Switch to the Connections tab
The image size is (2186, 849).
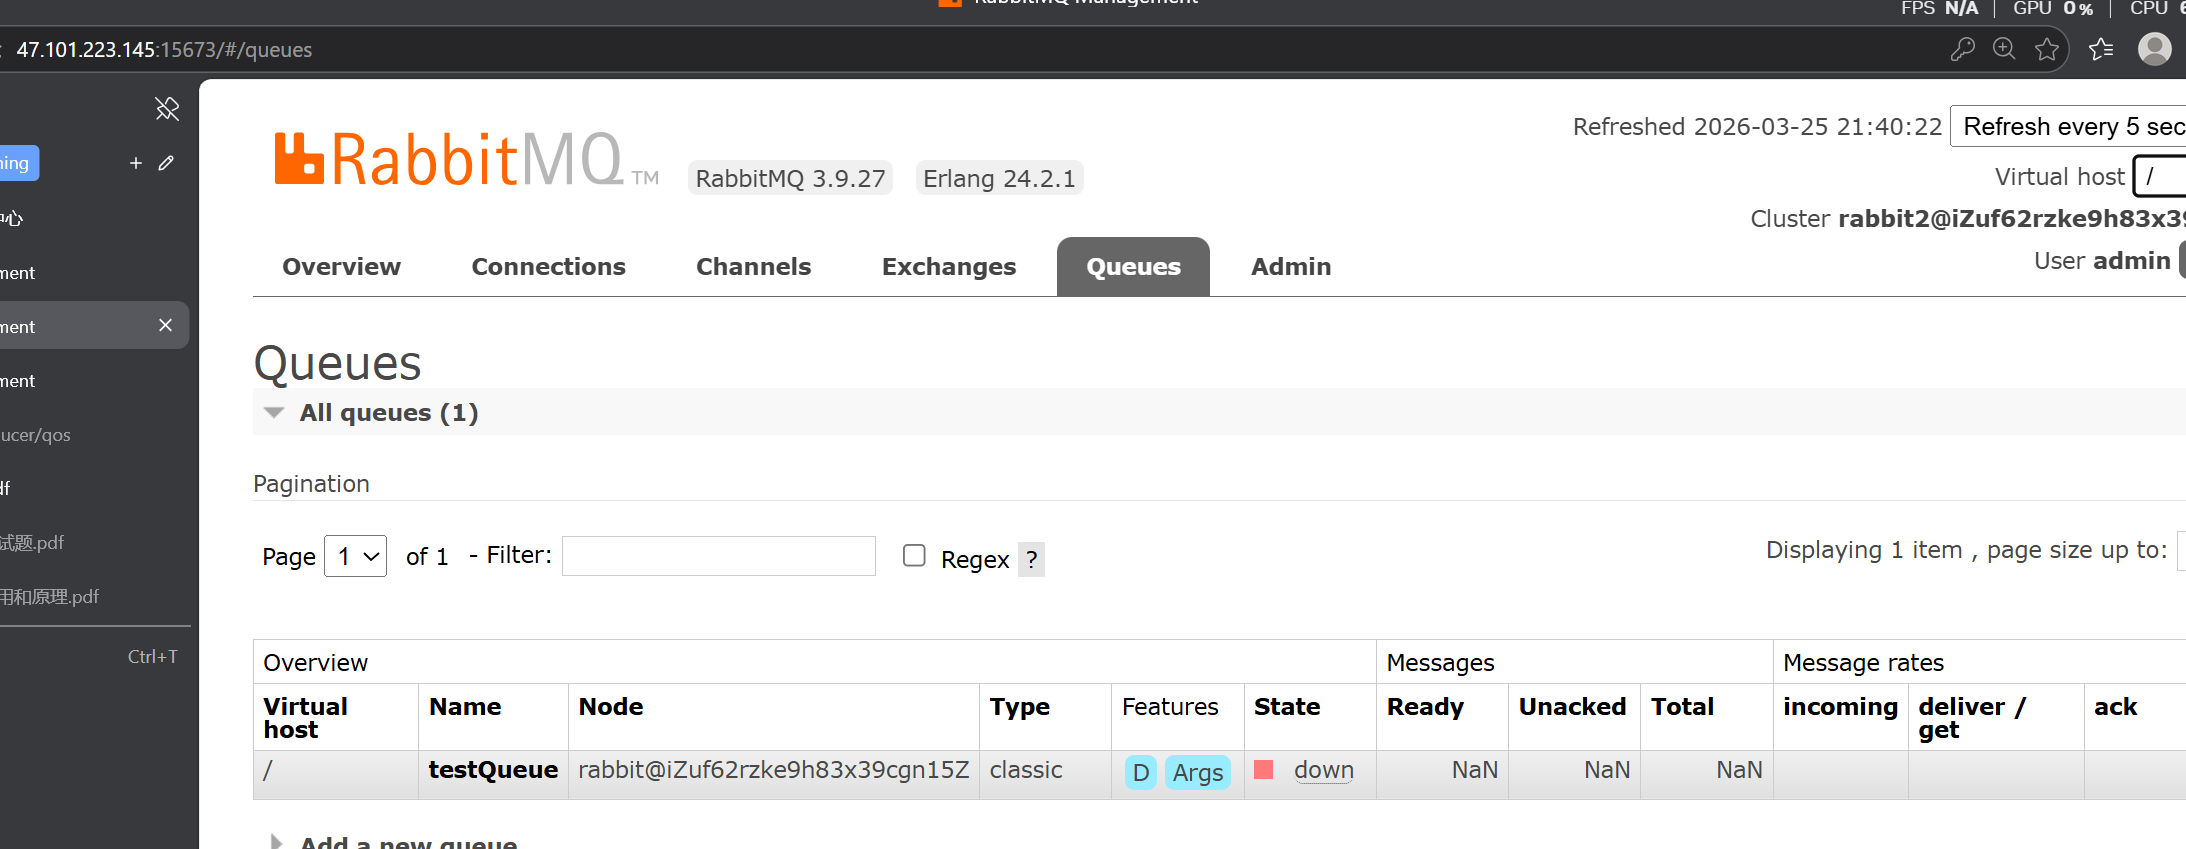point(548,267)
